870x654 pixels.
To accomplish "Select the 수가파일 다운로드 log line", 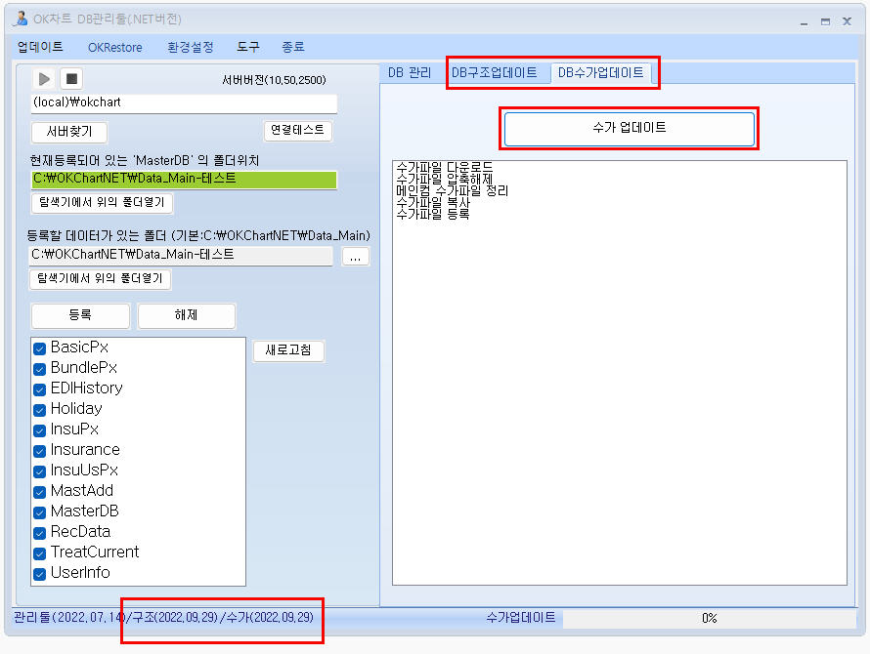I will coord(444,166).
